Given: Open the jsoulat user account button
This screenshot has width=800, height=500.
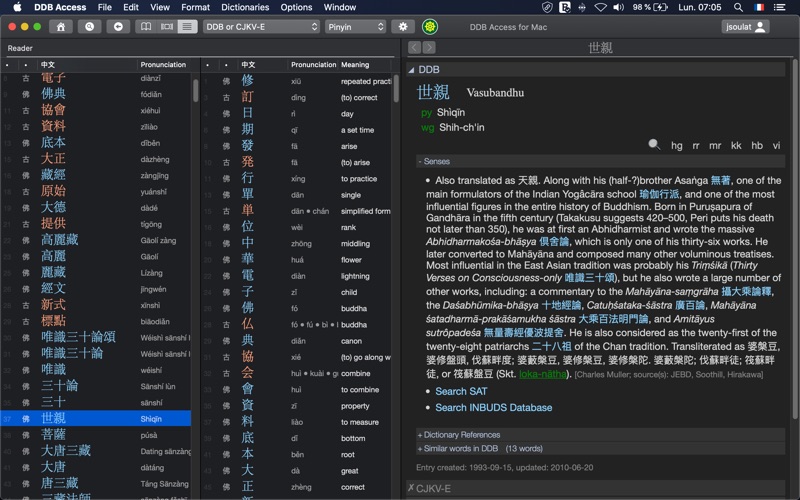Looking at the screenshot, I should click(x=745, y=27).
